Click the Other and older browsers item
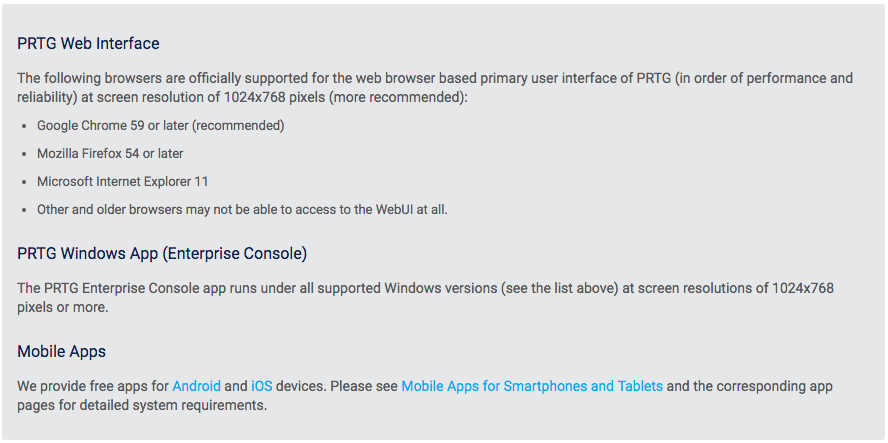 [242, 210]
